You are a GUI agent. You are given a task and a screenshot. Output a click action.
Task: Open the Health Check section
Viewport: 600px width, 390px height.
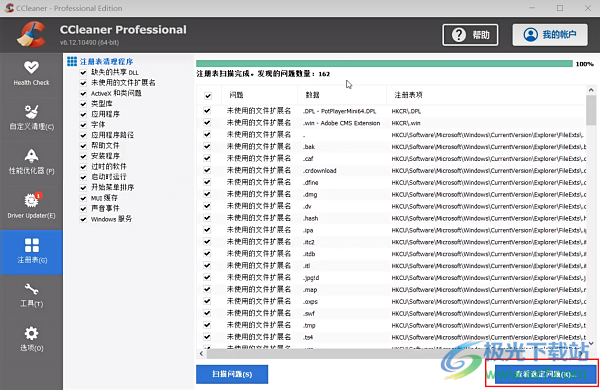click(x=31, y=73)
